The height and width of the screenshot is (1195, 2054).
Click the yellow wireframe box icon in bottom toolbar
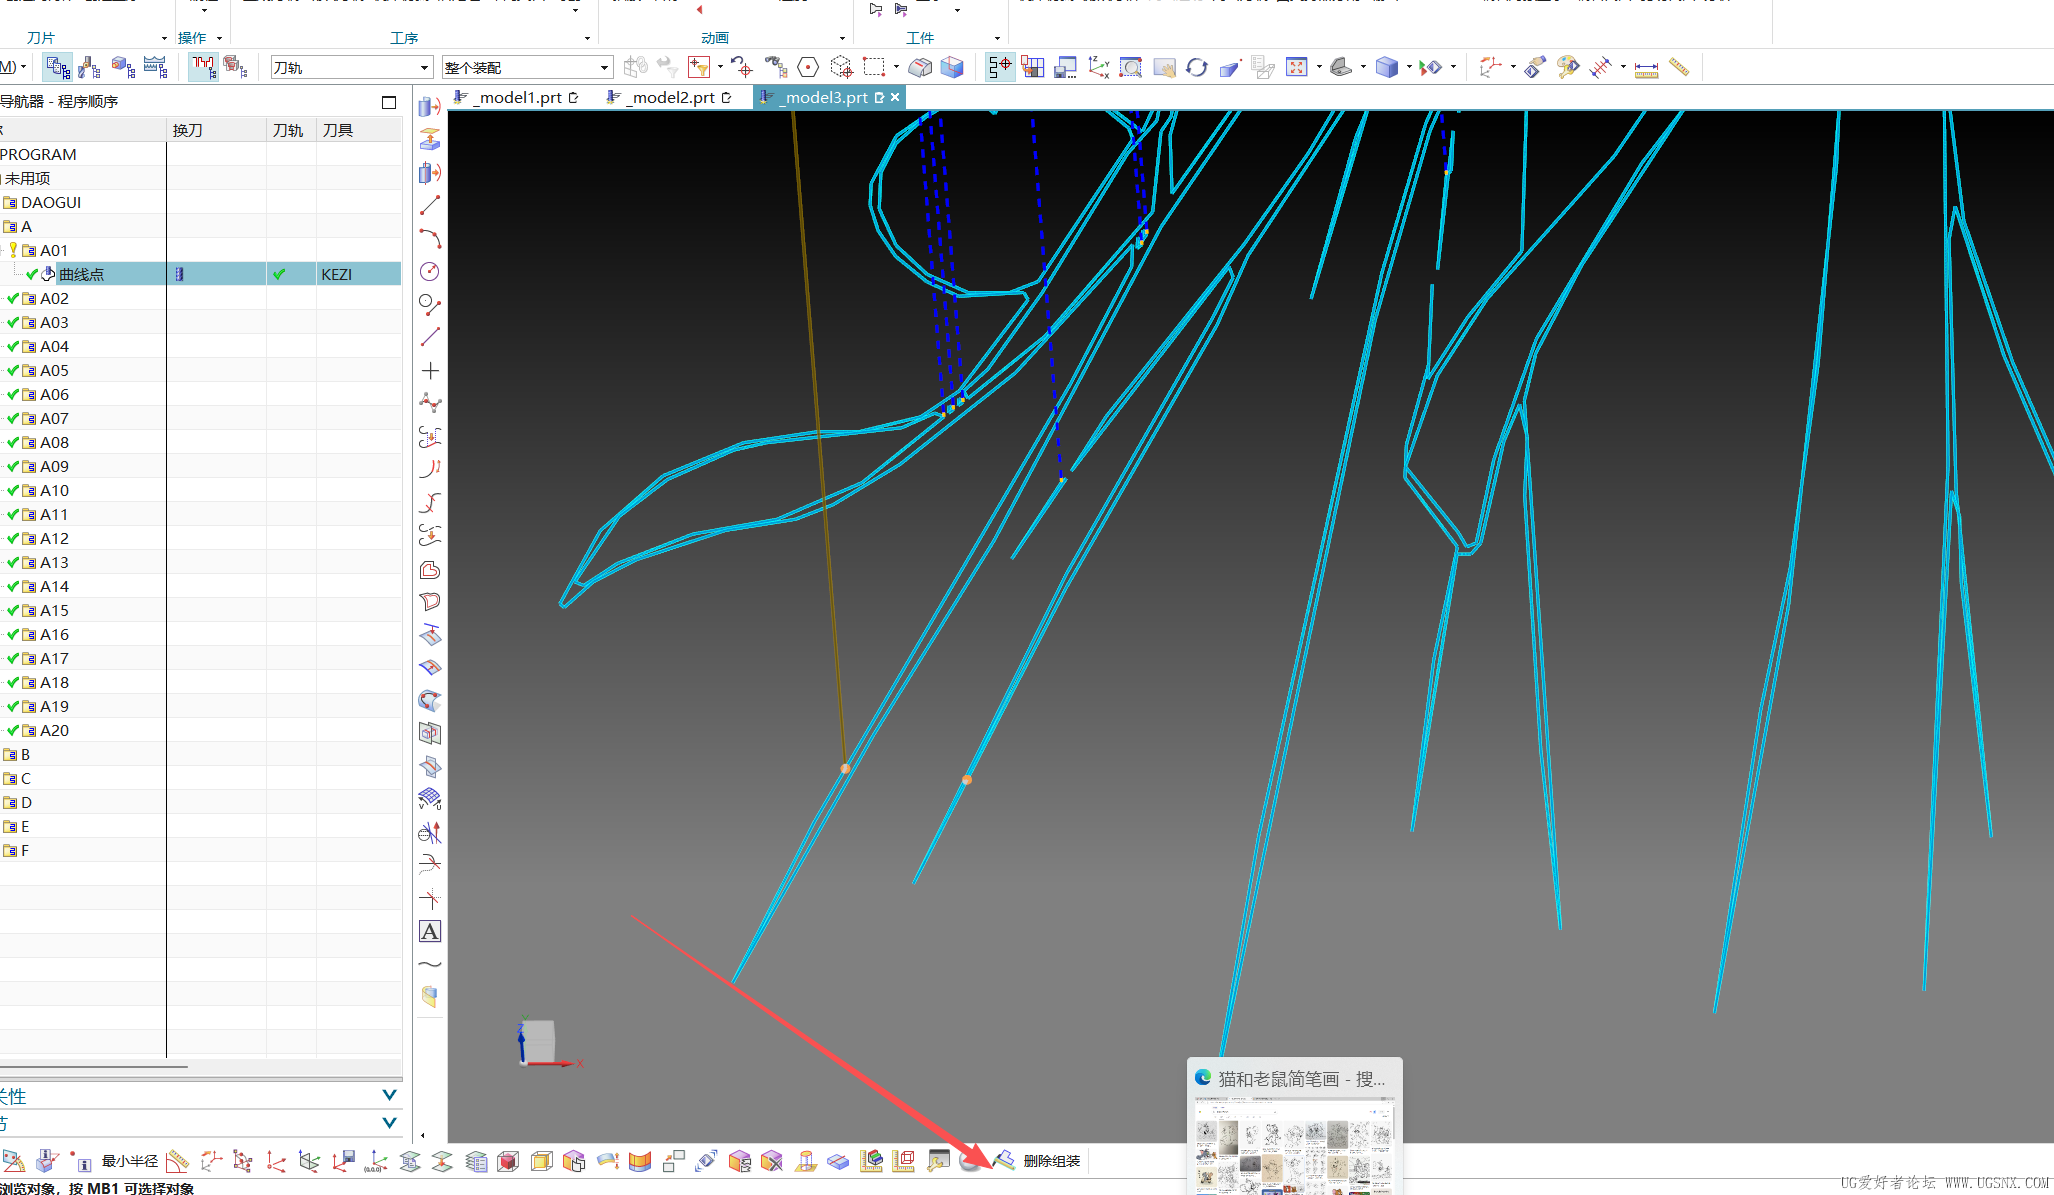(x=541, y=1161)
